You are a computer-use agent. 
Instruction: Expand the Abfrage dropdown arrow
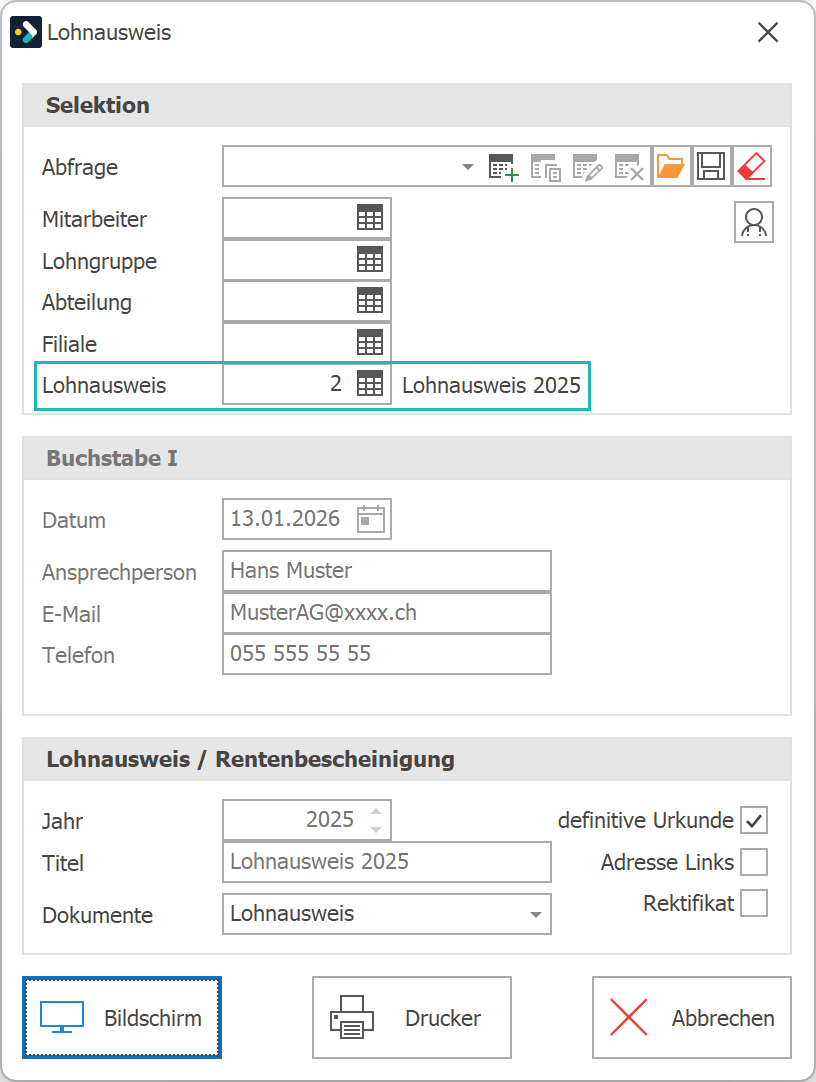pos(468,167)
